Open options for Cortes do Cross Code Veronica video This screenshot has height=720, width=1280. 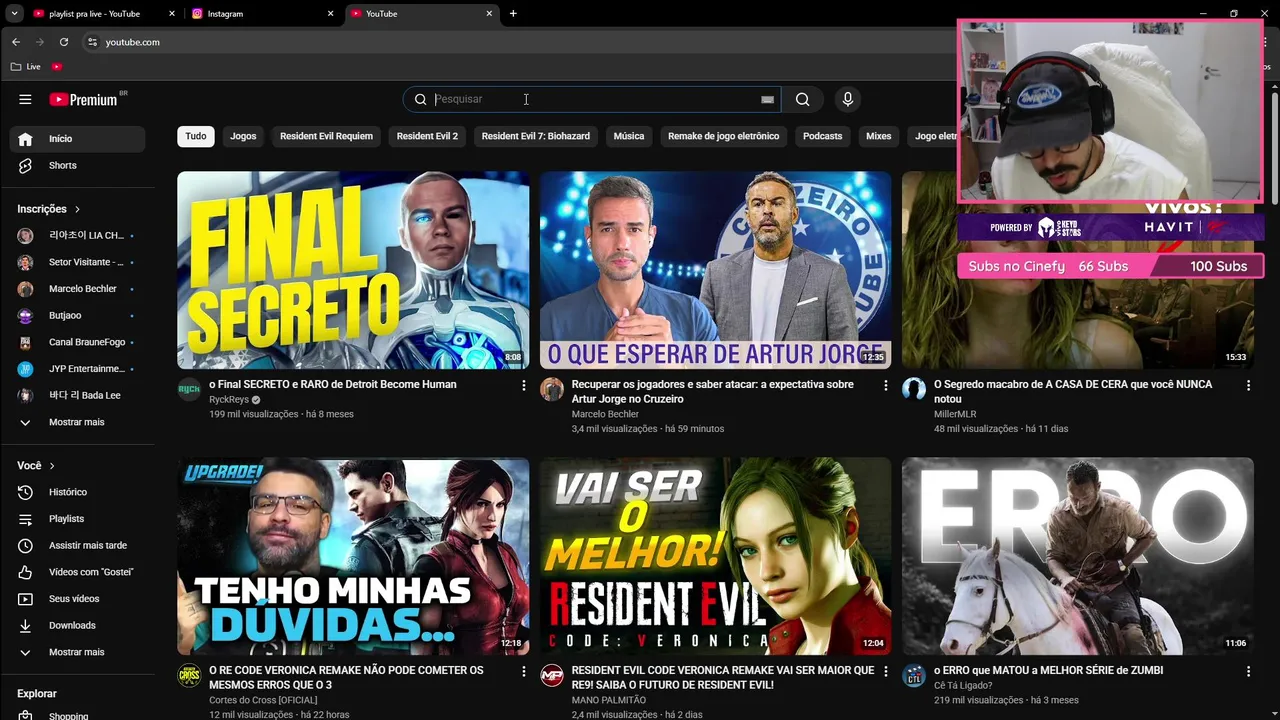coord(523,671)
